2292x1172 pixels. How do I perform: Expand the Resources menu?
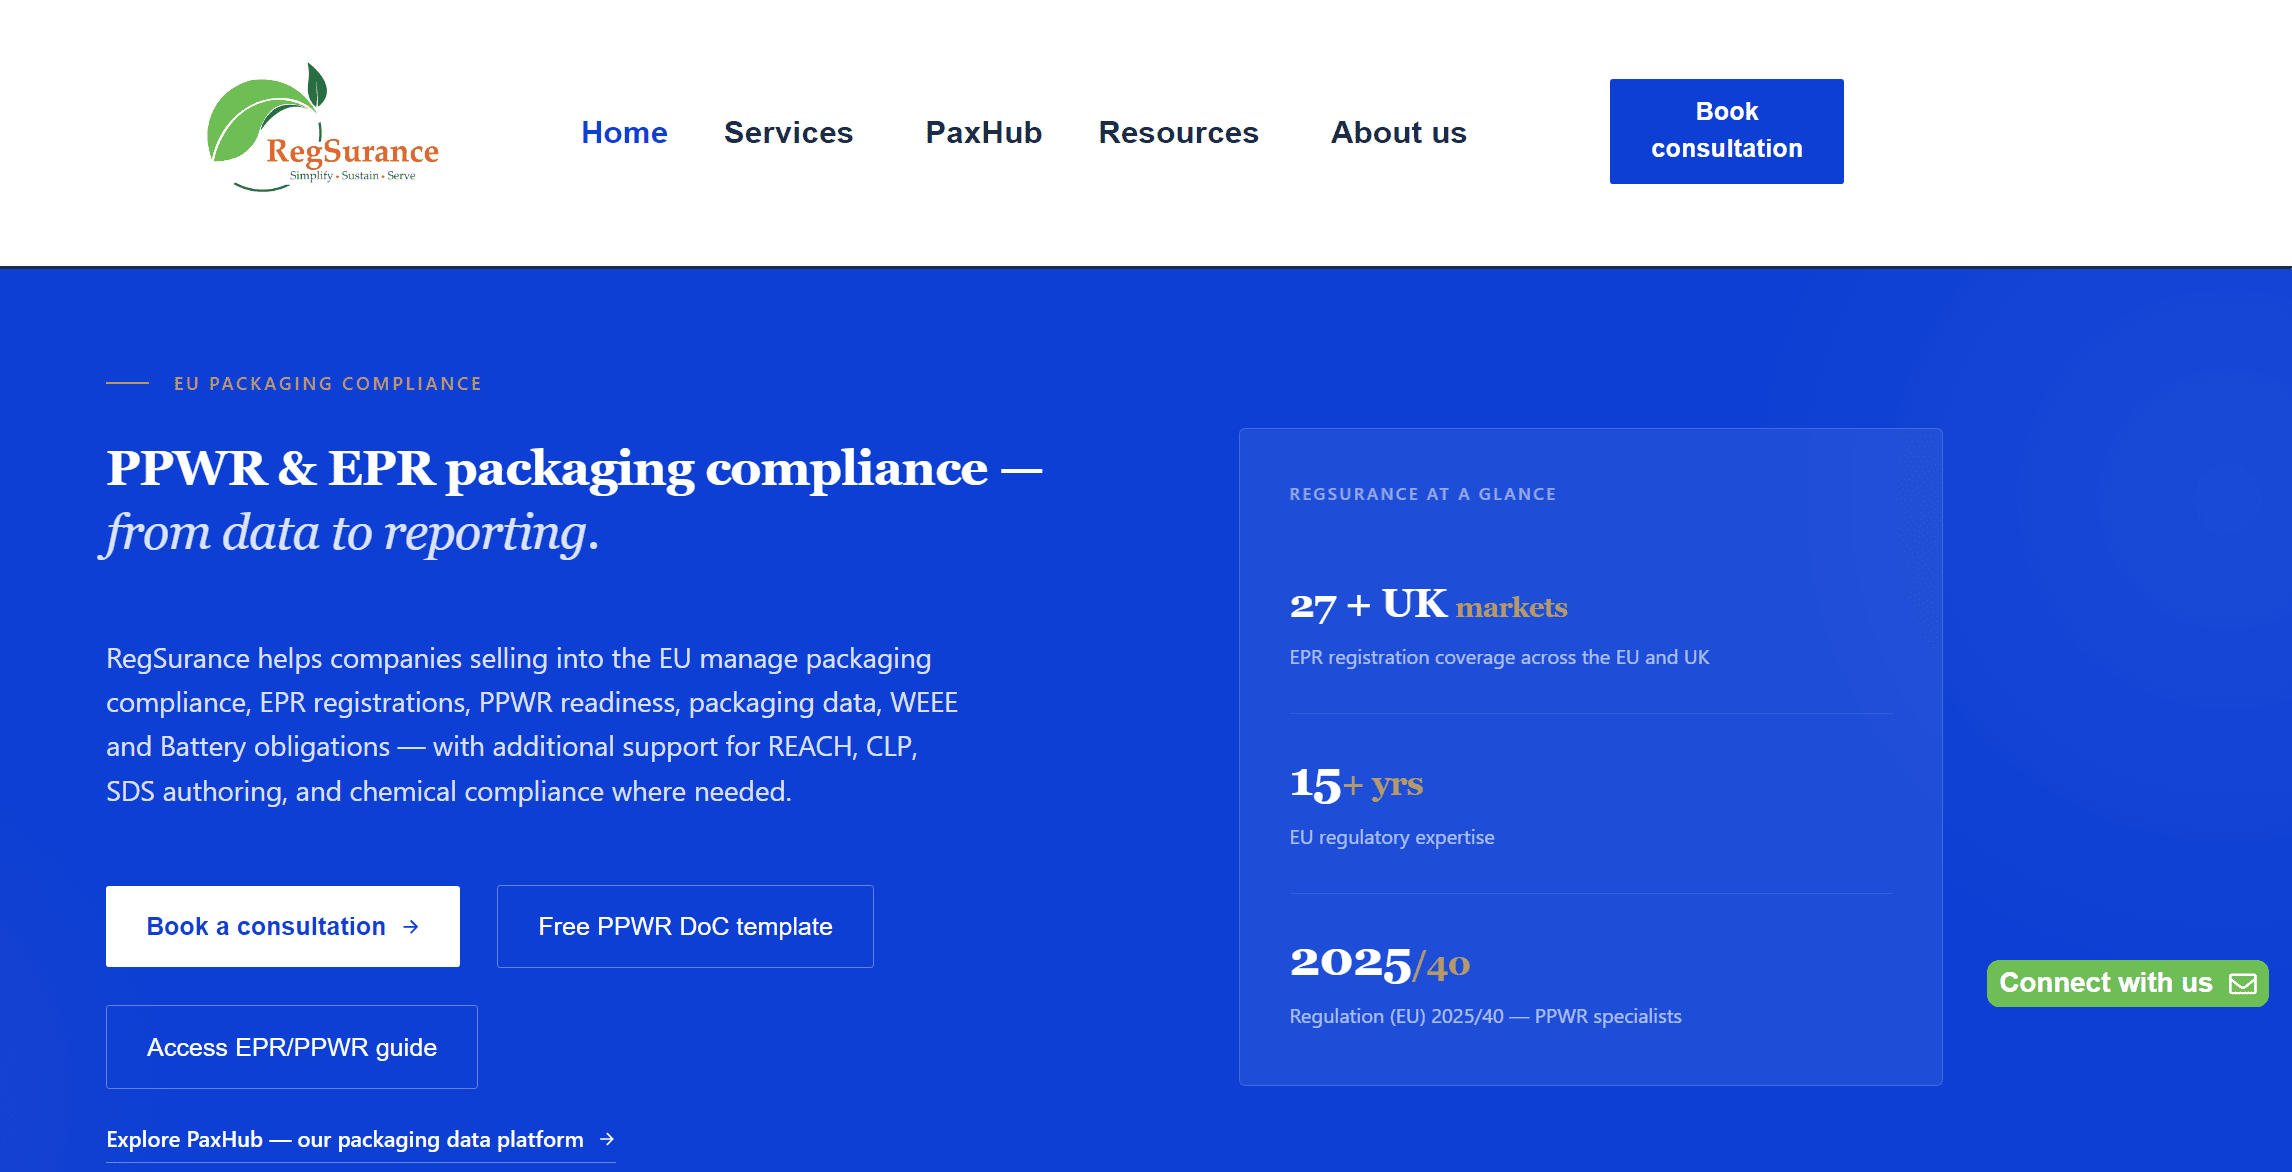[x=1178, y=132]
